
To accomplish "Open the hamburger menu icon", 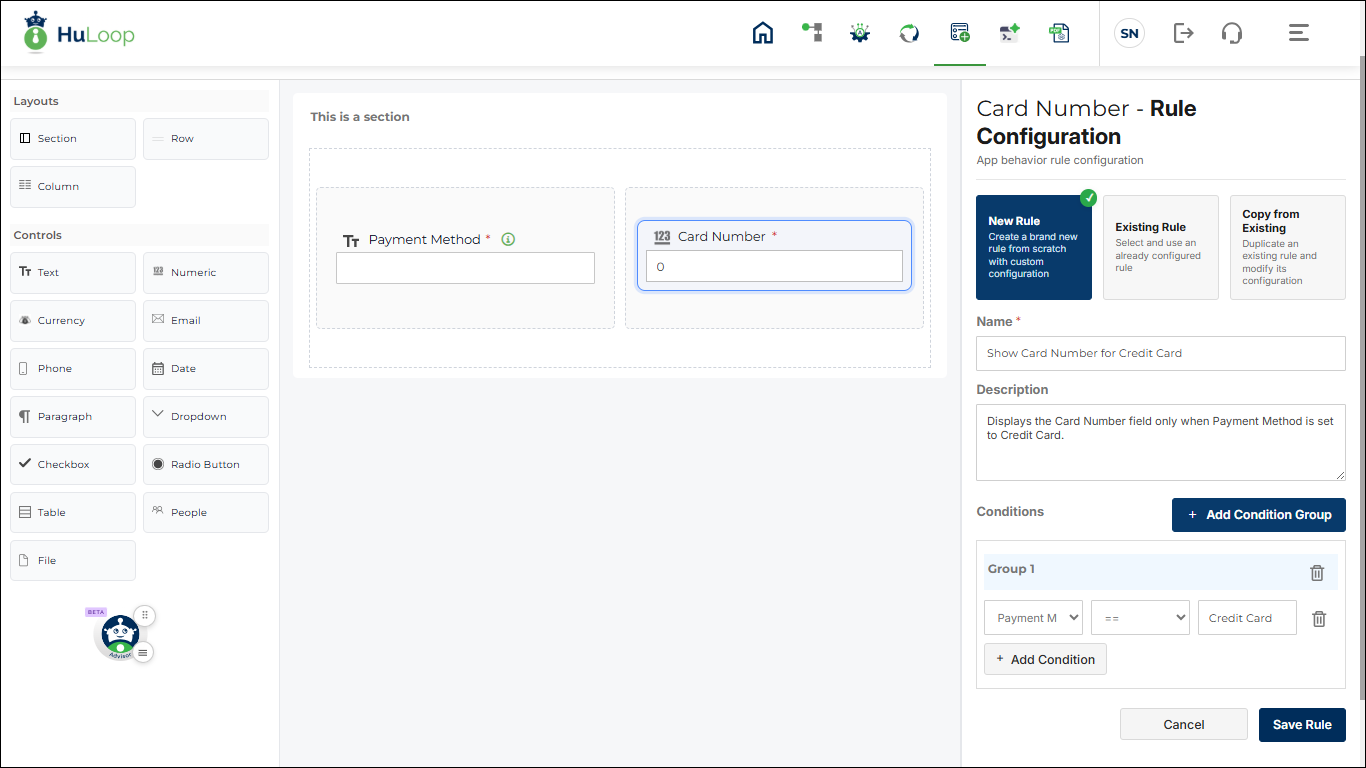I will click(x=1299, y=33).
